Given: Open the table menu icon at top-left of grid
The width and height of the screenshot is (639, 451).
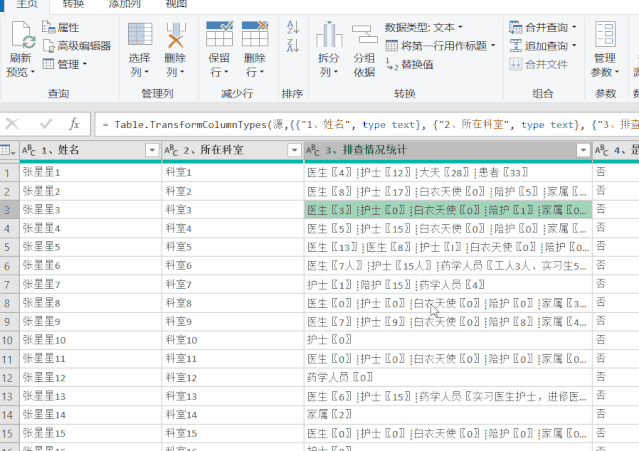Looking at the screenshot, I should tap(8, 150).
